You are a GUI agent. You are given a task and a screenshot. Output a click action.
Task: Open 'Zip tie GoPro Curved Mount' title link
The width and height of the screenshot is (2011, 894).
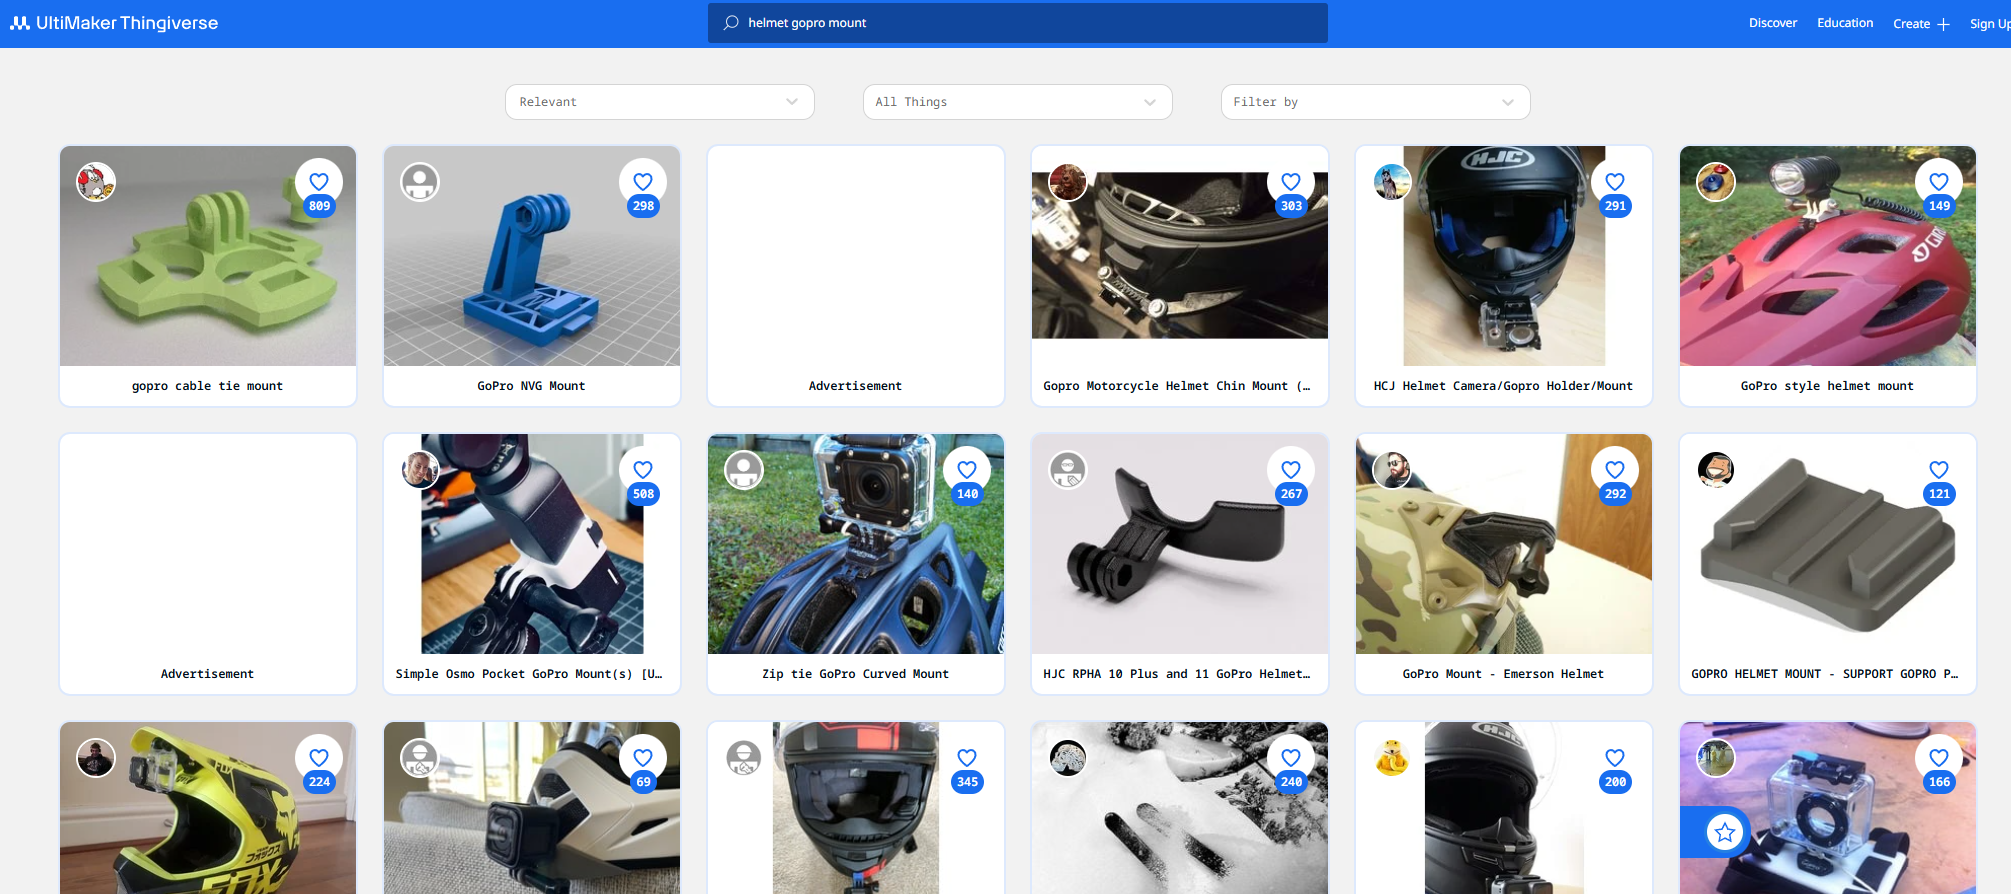[x=855, y=674]
